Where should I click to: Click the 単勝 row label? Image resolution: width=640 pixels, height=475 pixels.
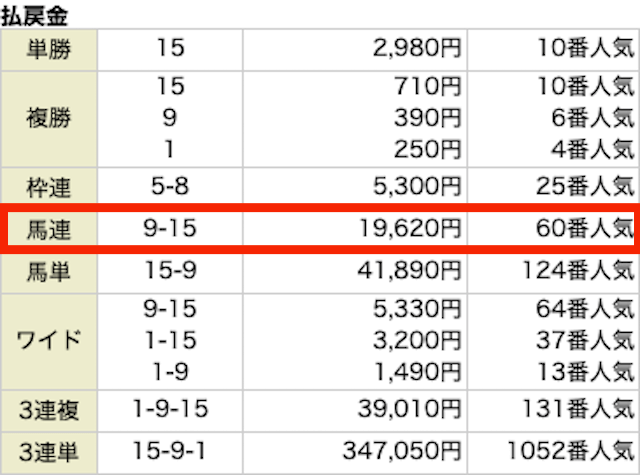click(x=49, y=49)
